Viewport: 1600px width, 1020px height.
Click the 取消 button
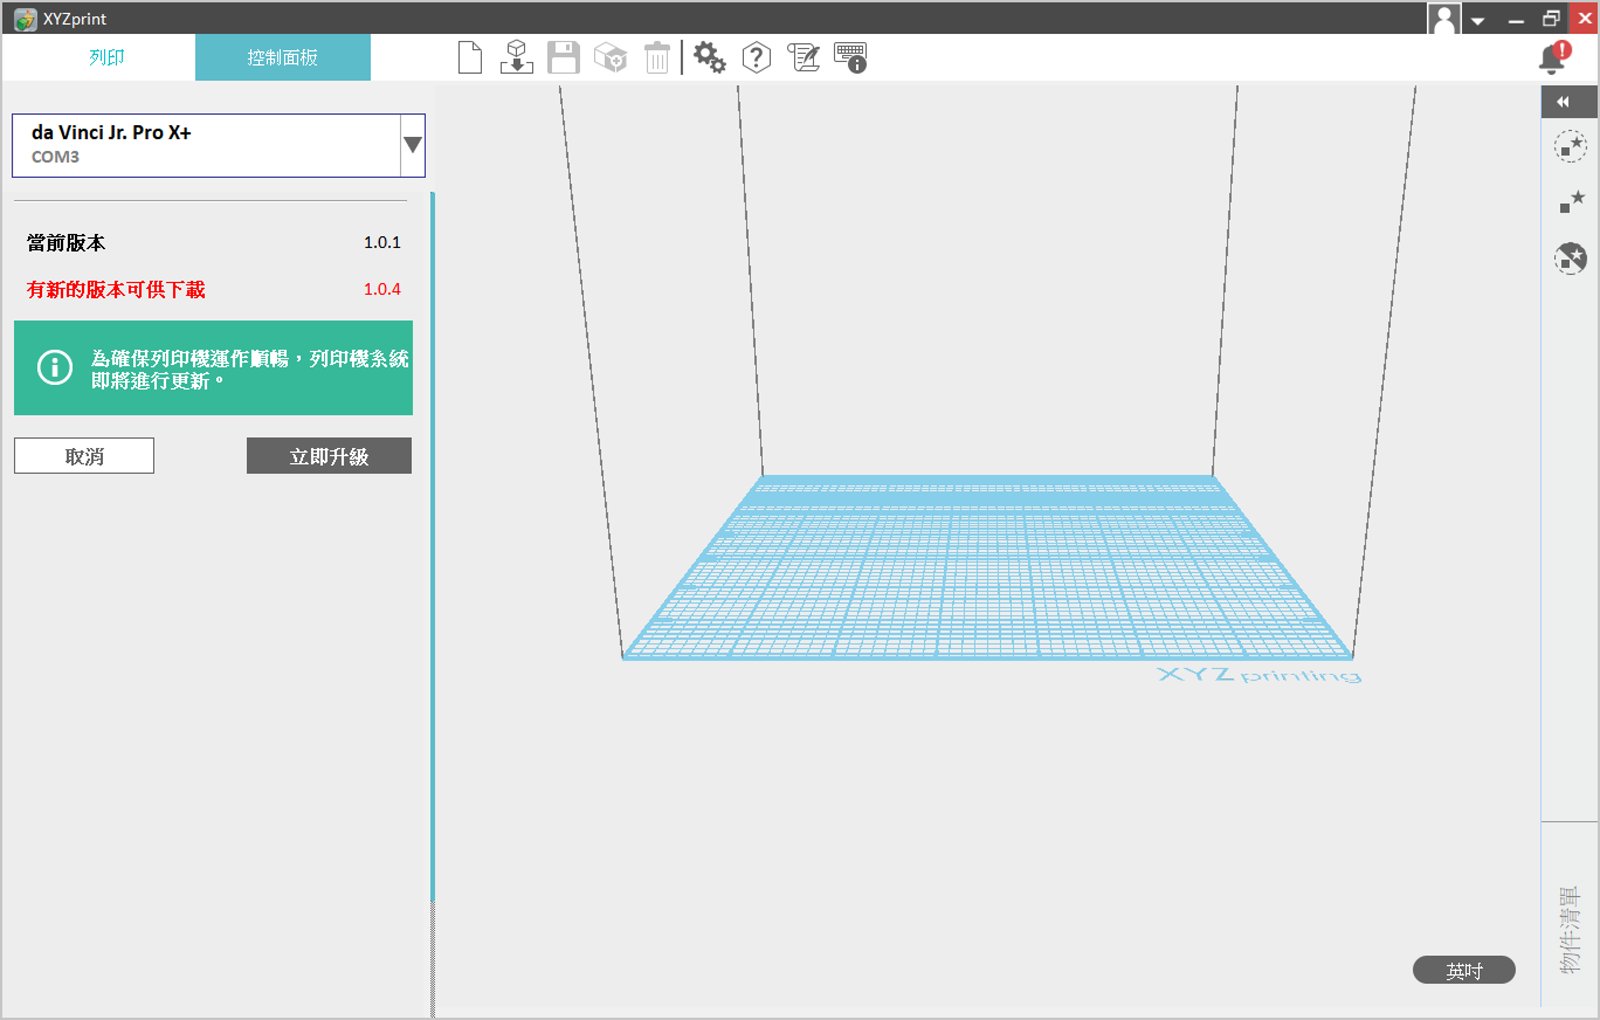(x=84, y=456)
